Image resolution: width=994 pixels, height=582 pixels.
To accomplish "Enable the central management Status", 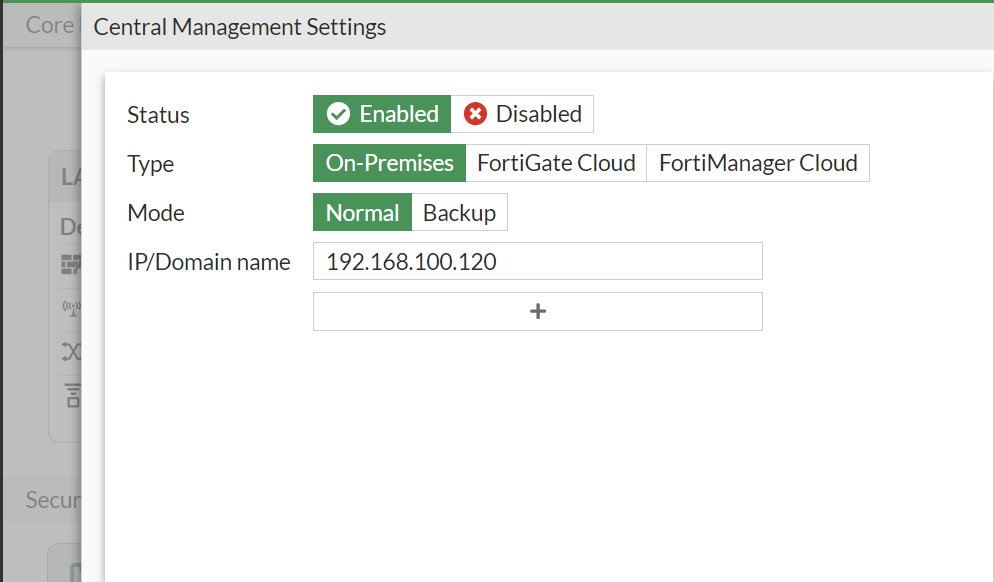I will [x=381, y=113].
